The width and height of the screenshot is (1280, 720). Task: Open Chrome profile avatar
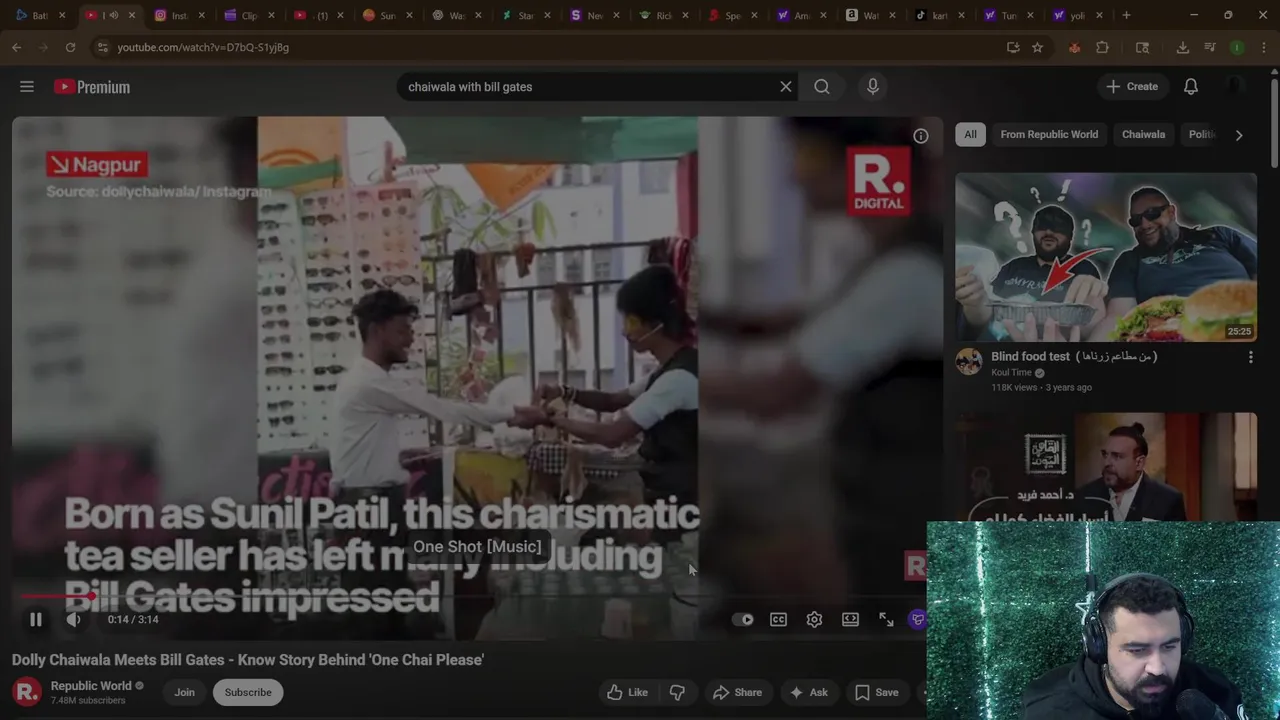[x=1237, y=47]
